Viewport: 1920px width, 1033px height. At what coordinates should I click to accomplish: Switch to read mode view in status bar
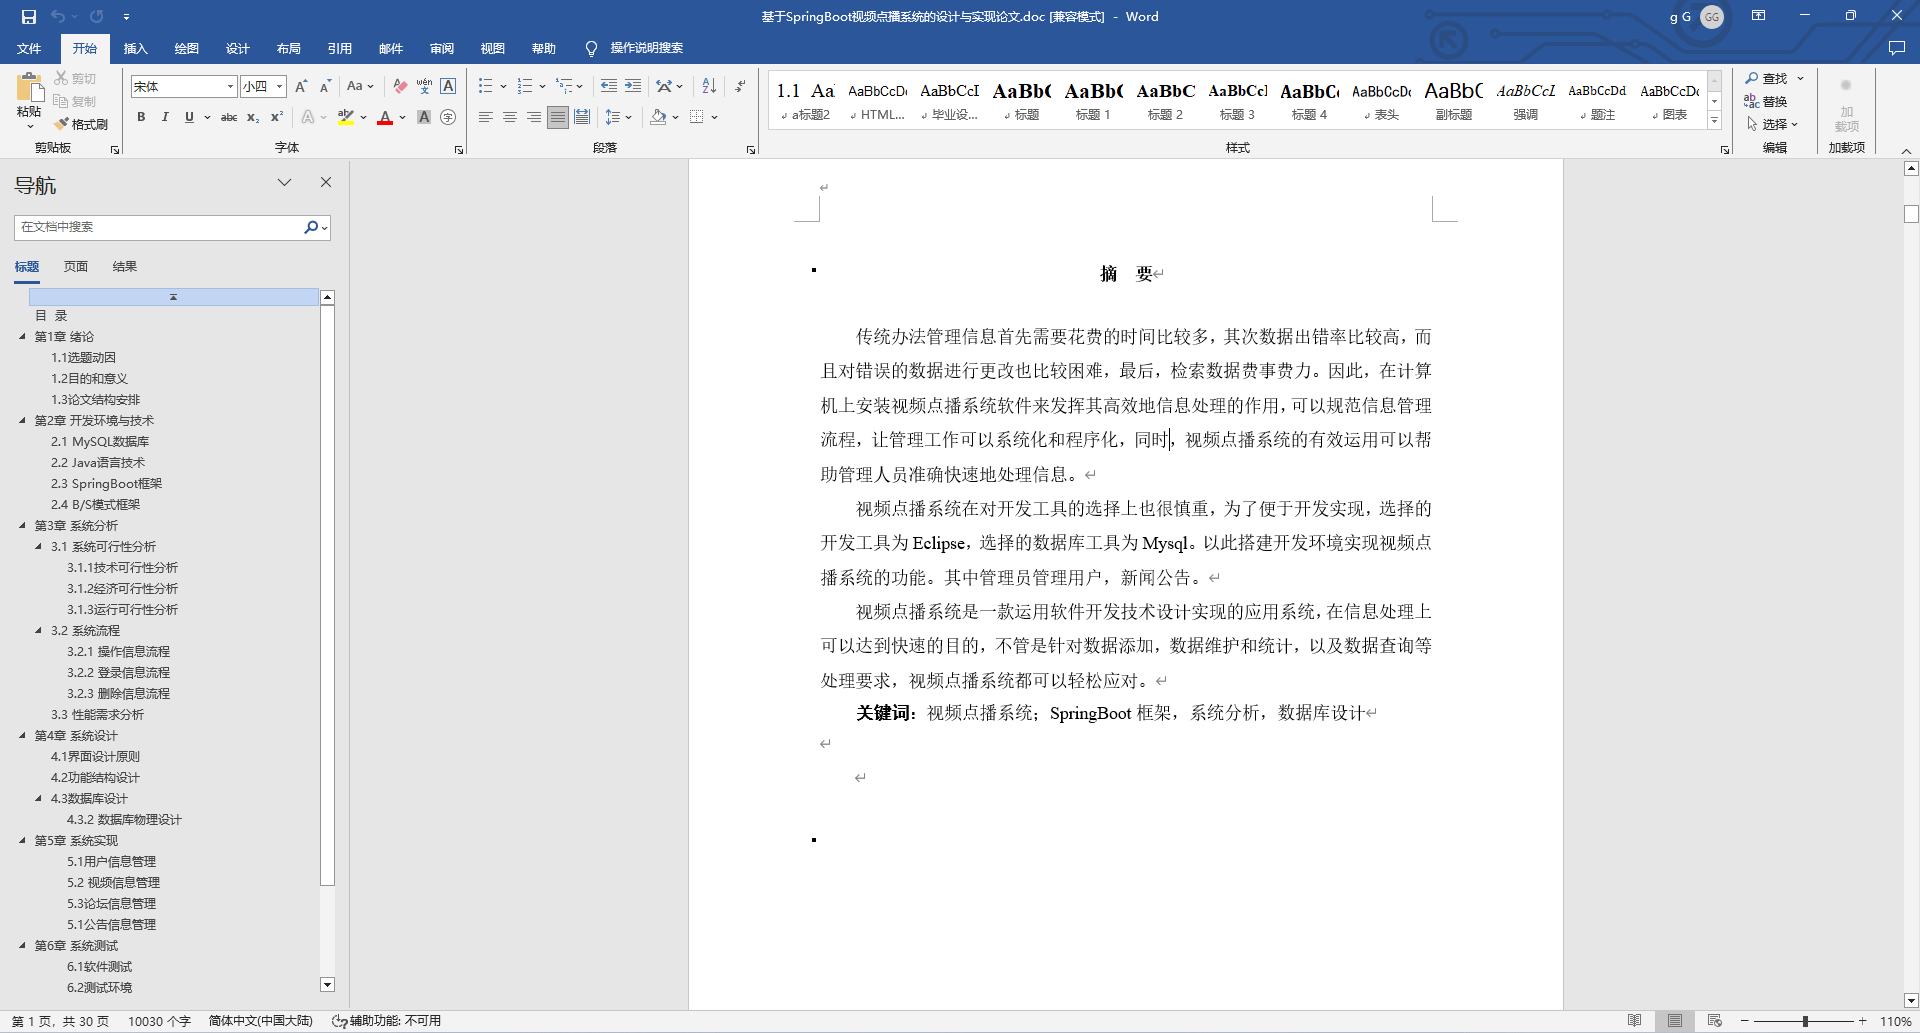coord(1634,1021)
